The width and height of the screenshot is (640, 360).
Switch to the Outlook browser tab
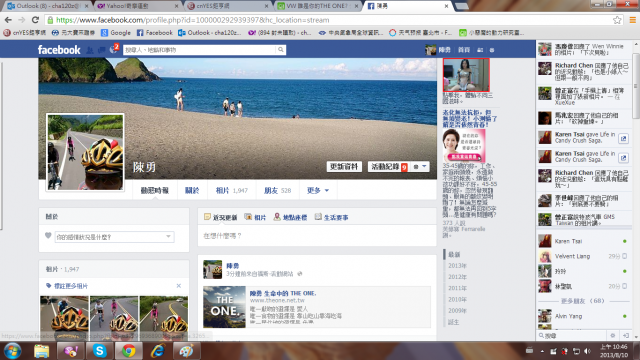[47, 6]
